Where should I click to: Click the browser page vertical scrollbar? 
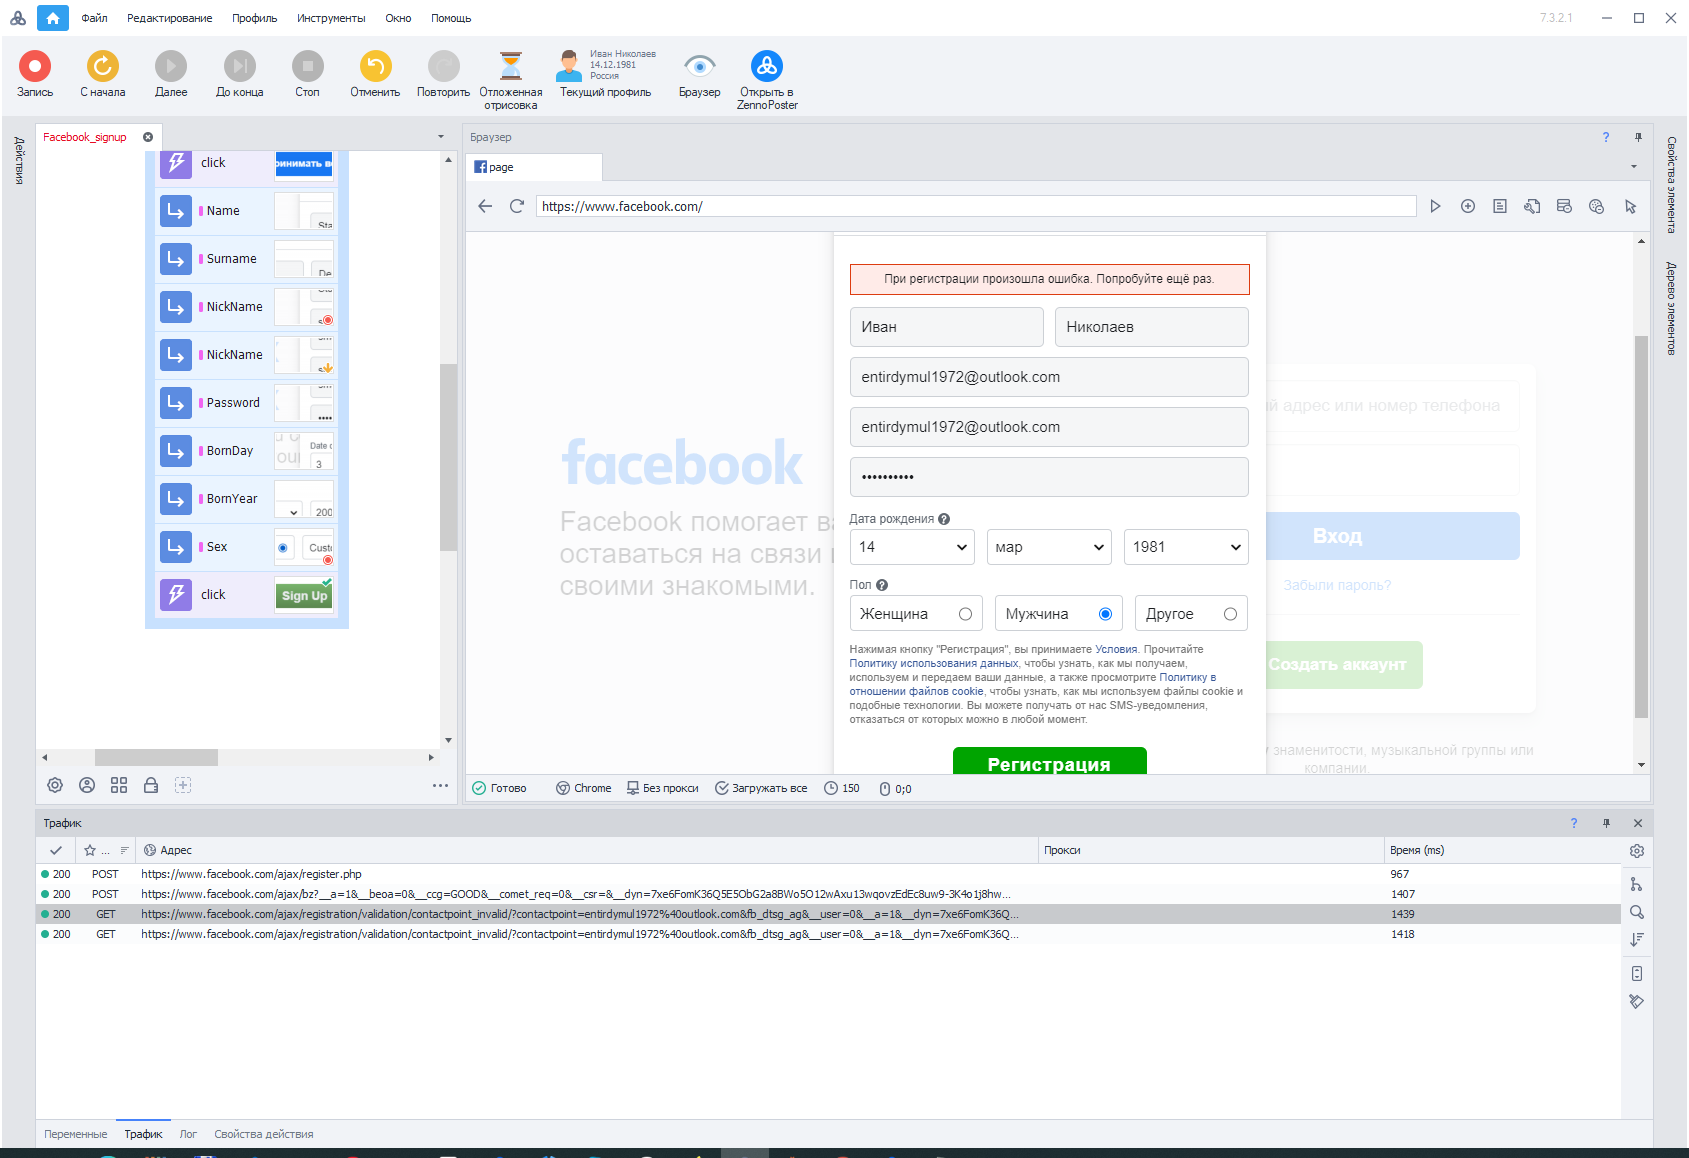point(1641,527)
